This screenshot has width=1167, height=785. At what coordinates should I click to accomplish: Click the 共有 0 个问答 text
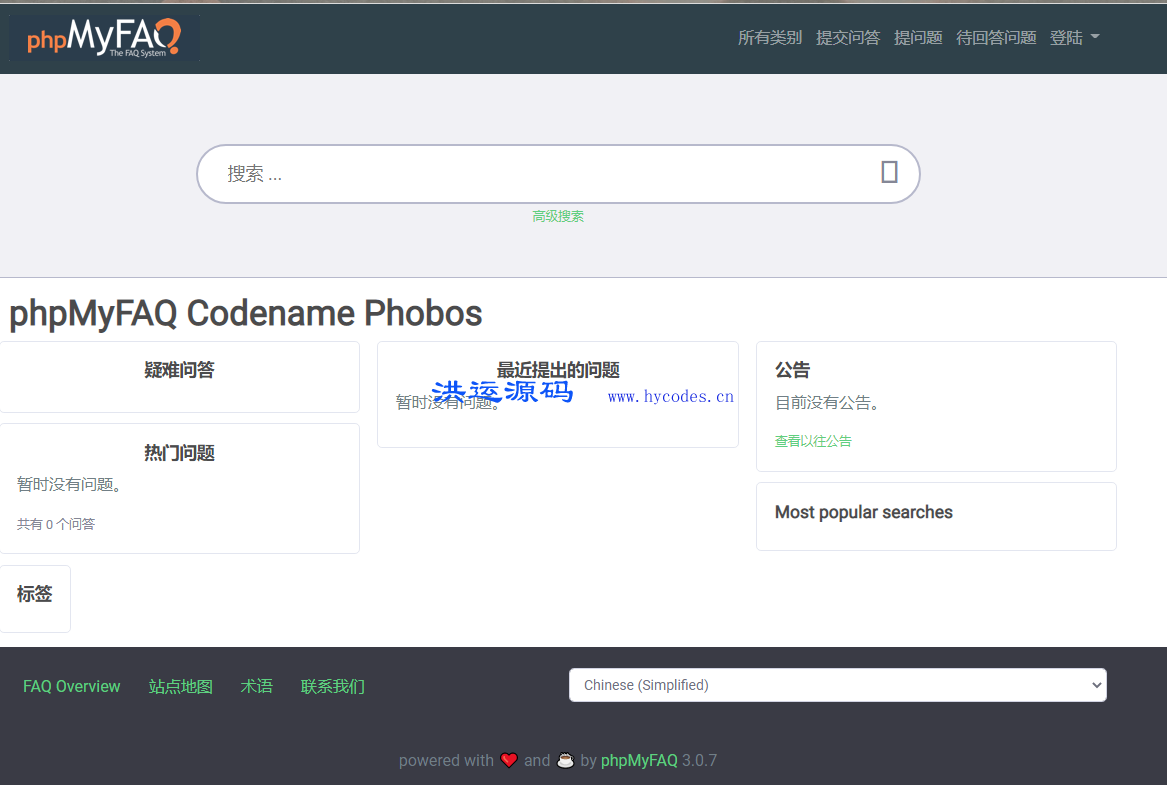[56, 525]
